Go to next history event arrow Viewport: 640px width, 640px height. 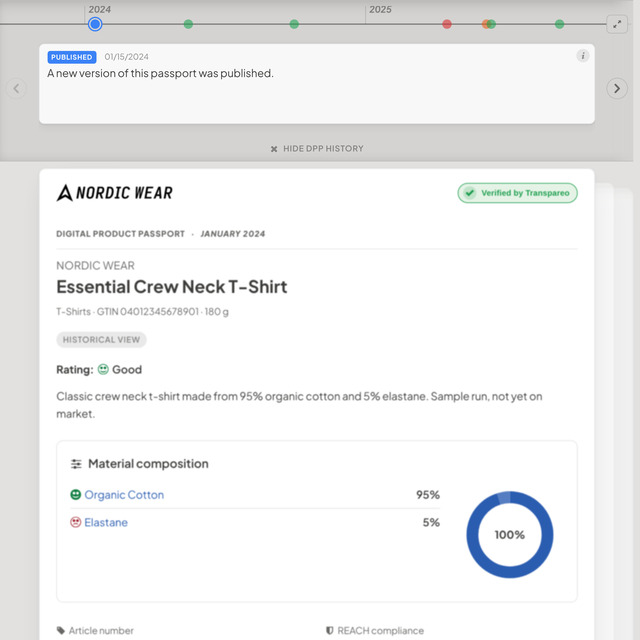[617, 88]
